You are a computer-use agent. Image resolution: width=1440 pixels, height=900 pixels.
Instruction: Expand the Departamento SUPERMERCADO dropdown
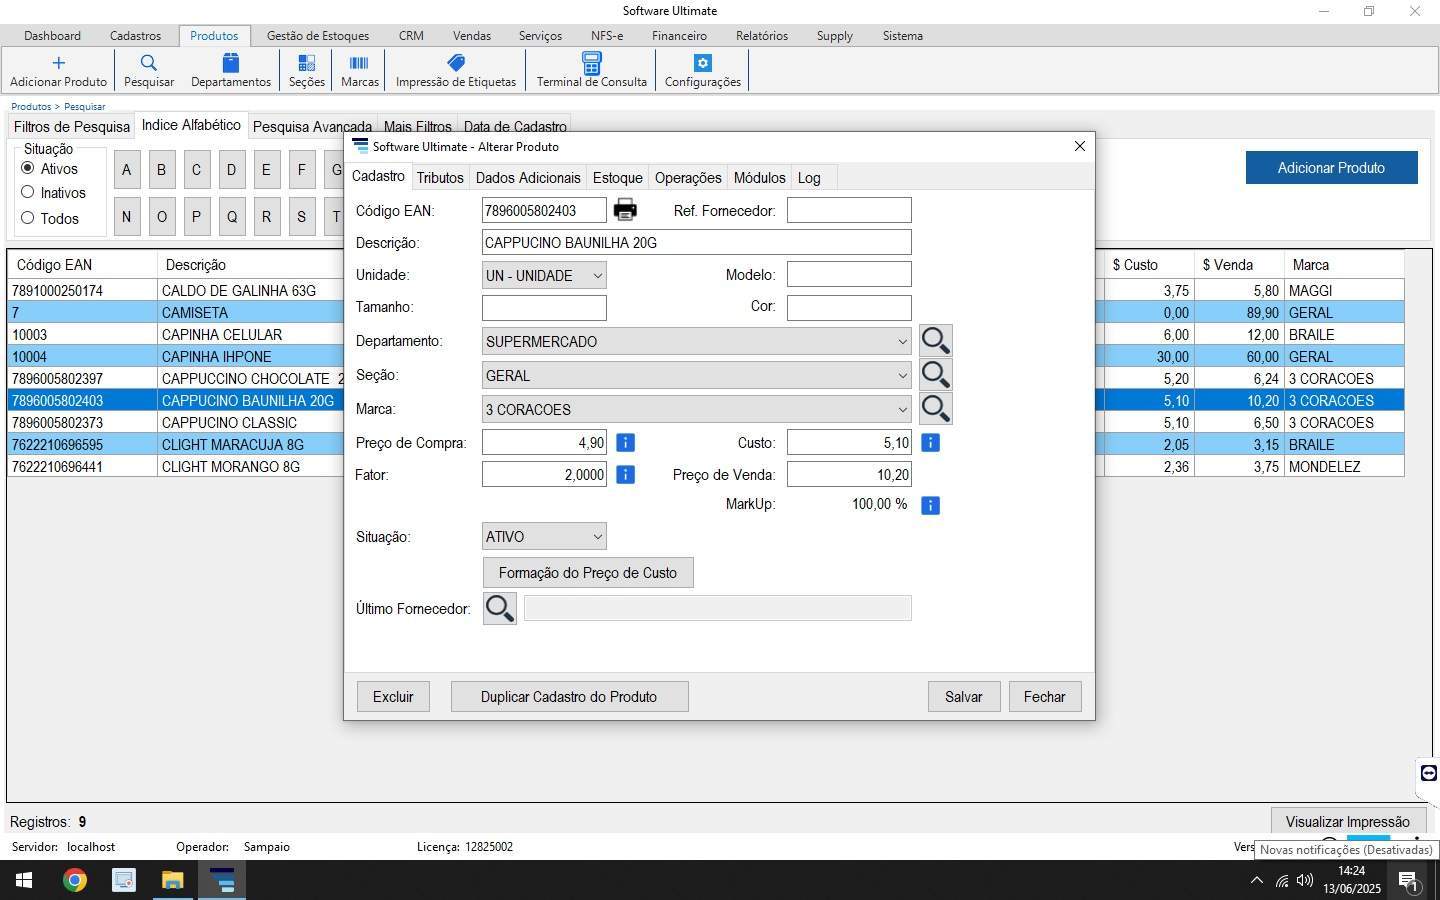coord(696,341)
